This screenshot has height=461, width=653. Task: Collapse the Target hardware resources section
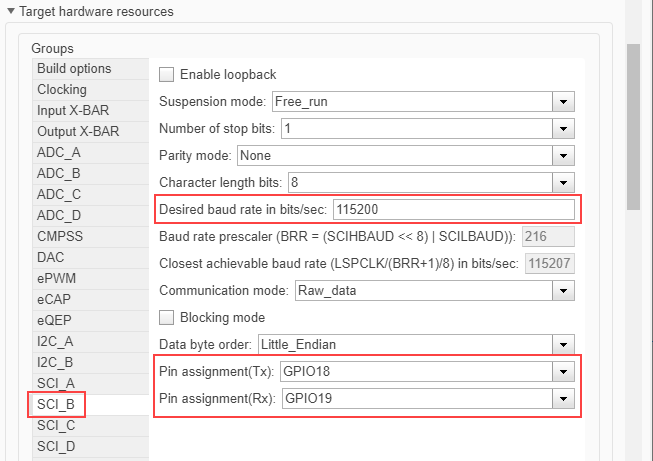pyautogui.click(x=11, y=12)
